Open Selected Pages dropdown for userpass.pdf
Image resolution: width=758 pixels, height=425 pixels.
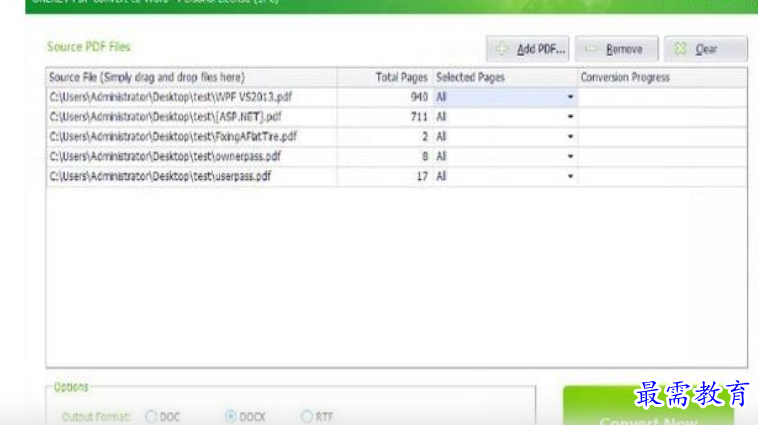tap(570, 176)
